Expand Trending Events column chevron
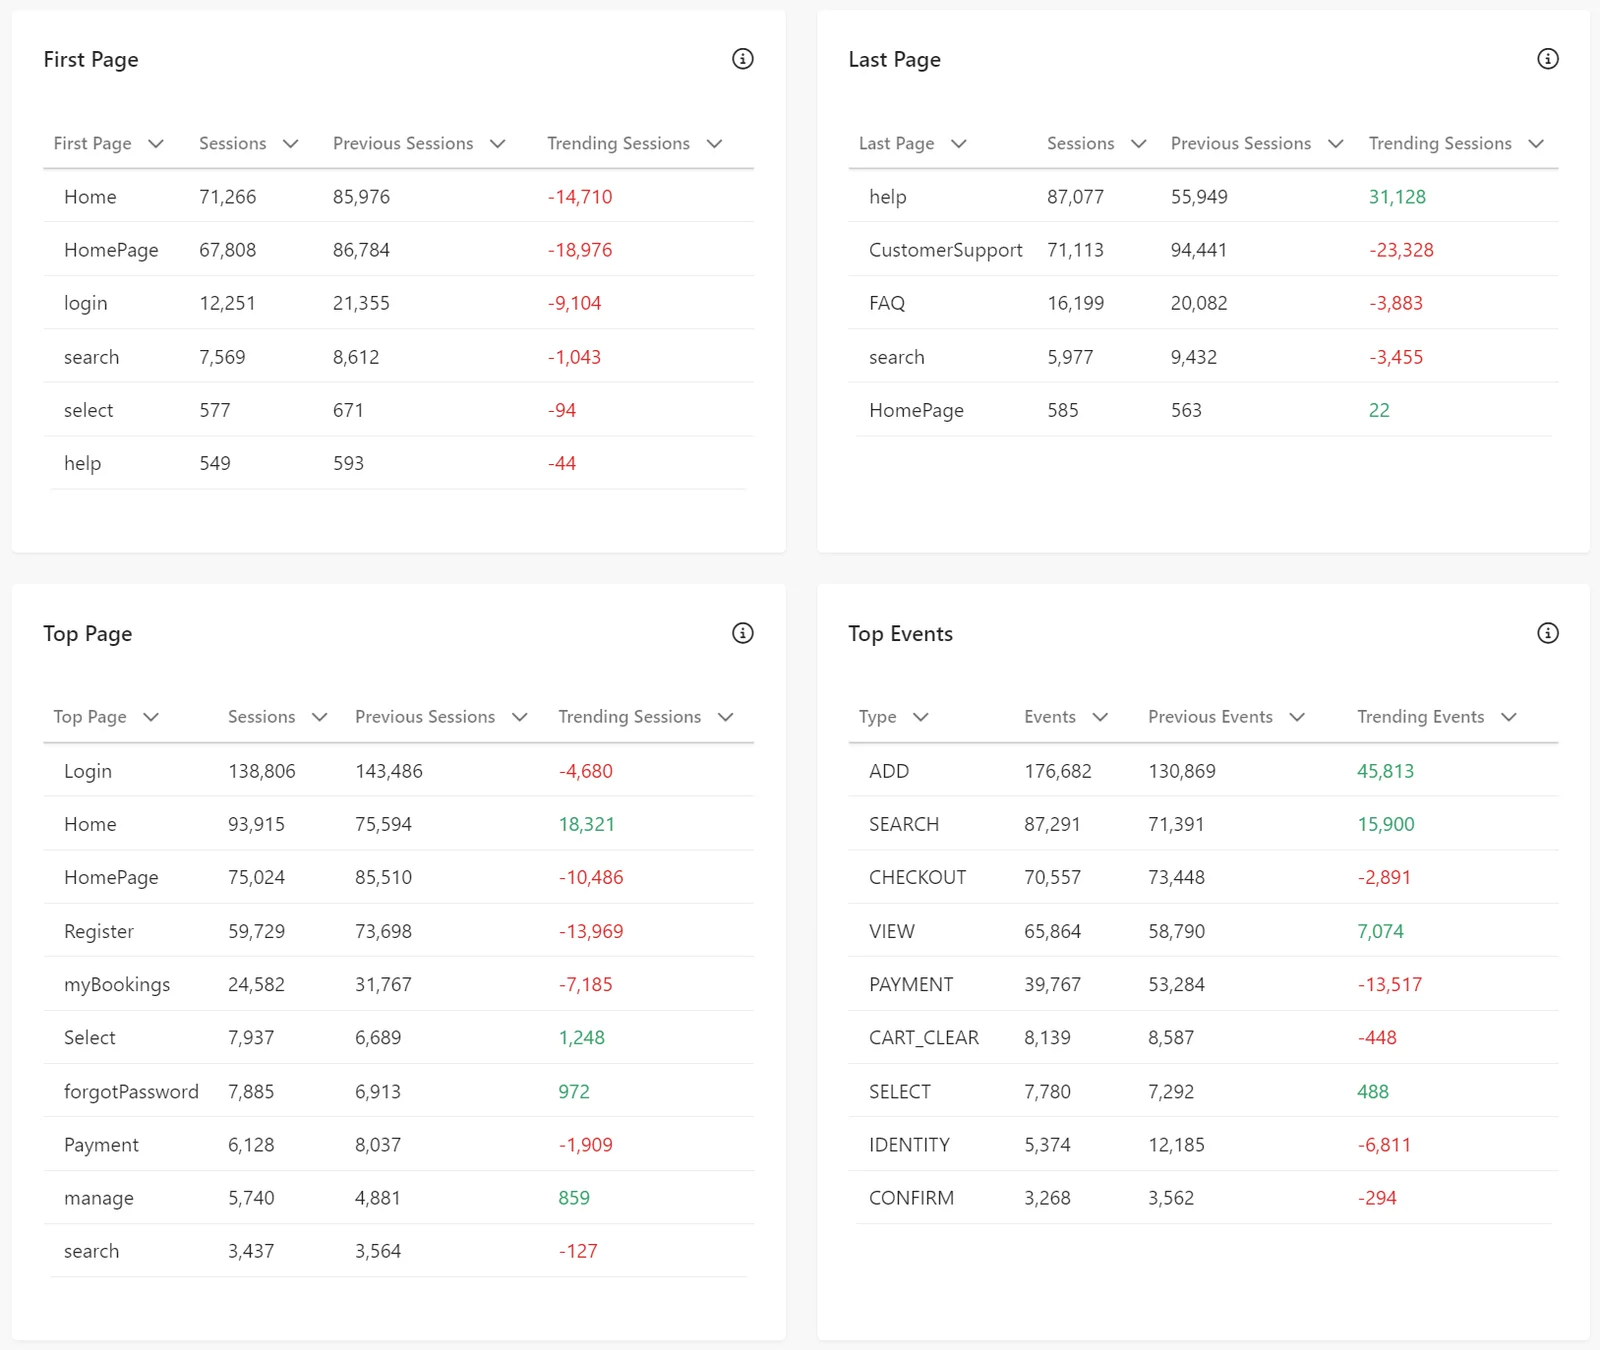 [x=1509, y=717]
